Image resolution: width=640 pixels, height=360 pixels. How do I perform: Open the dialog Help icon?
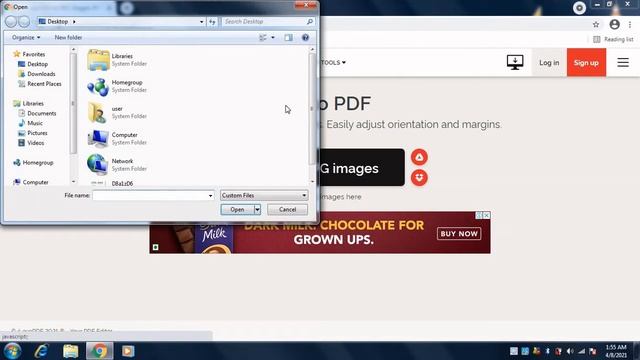pos(305,38)
